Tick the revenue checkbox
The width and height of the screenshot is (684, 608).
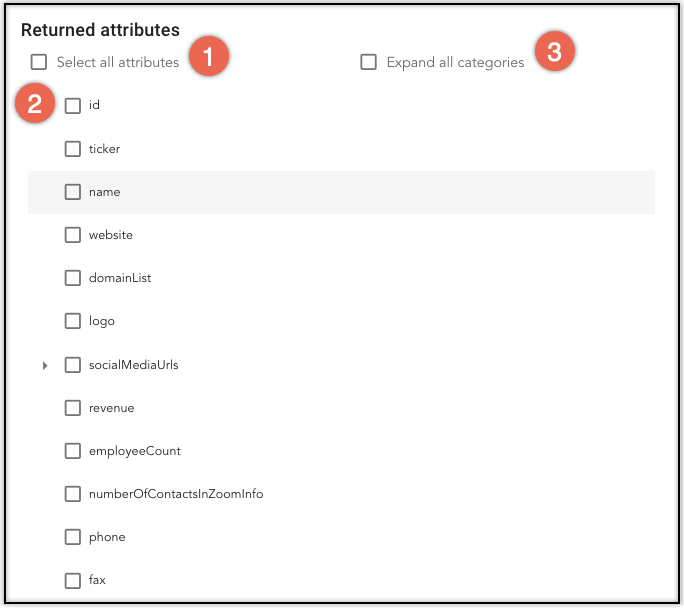73,408
